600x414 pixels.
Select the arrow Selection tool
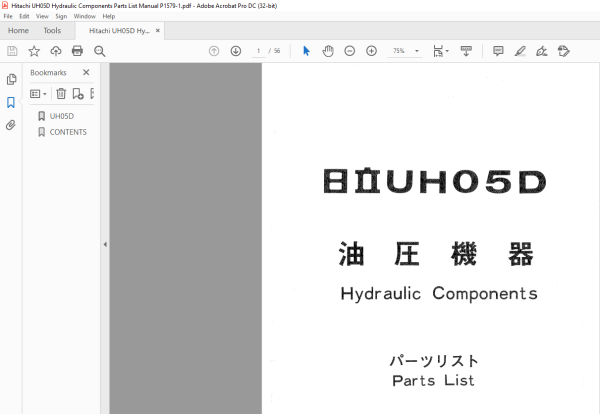pyautogui.click(x=307, y=51)
